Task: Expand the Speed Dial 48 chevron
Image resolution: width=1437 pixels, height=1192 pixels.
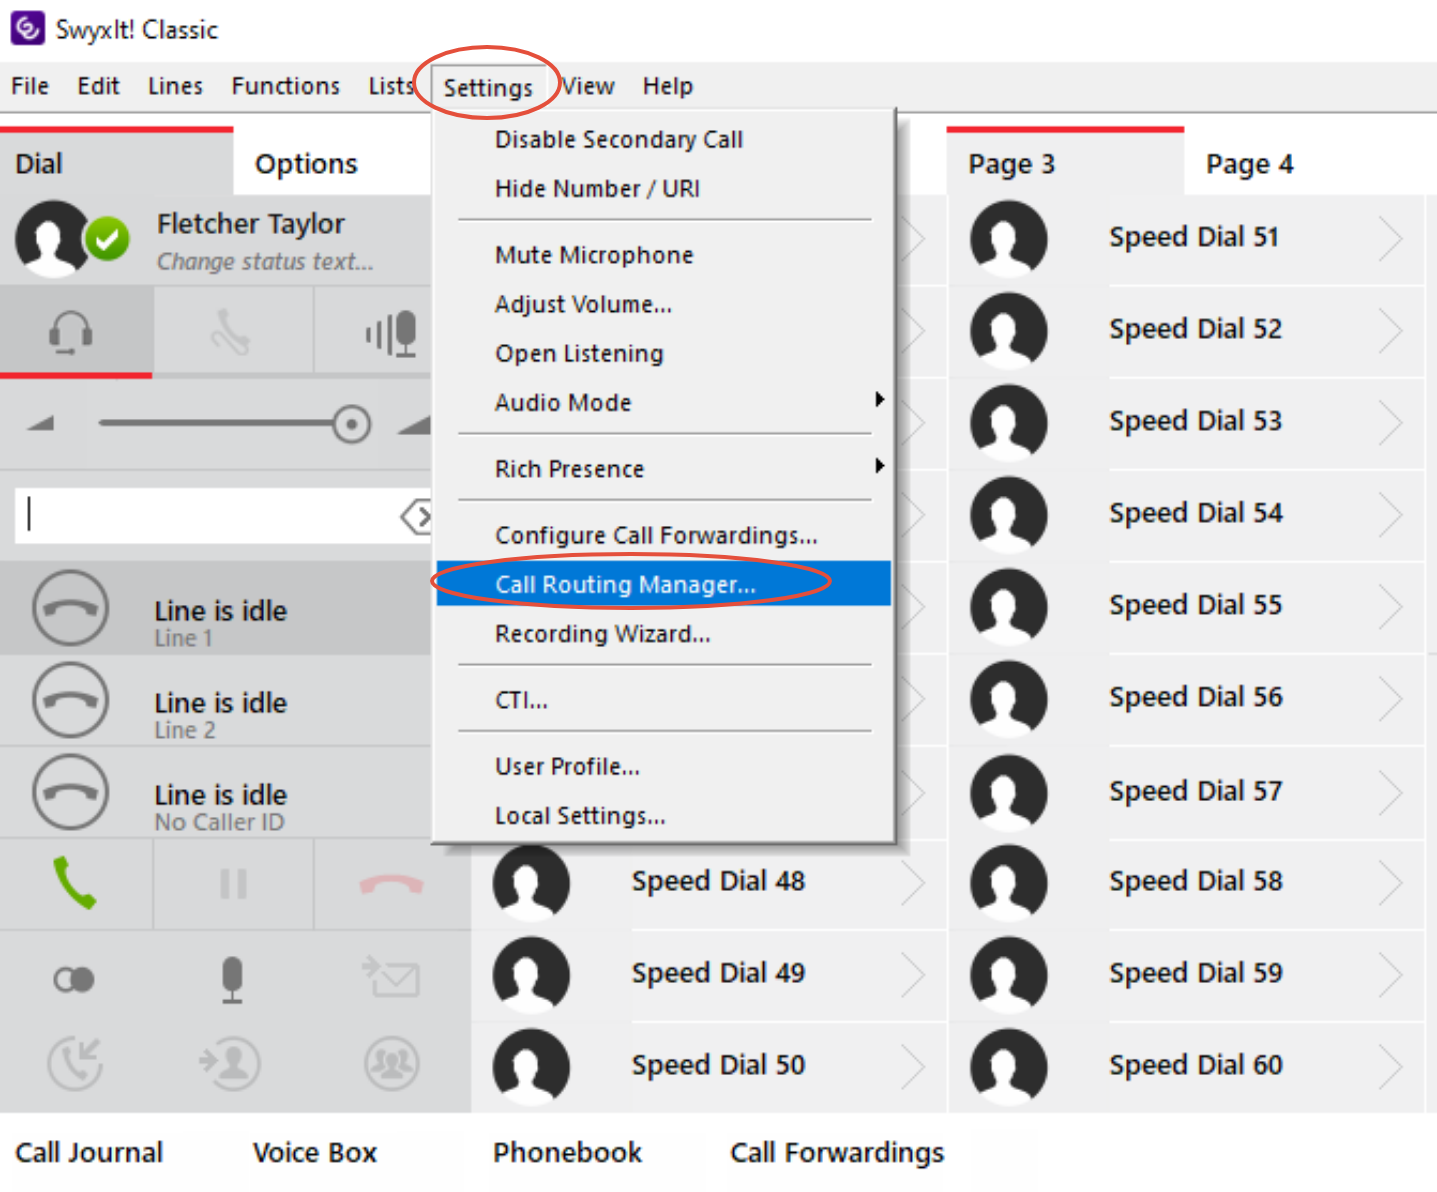Action: (913, 882)
